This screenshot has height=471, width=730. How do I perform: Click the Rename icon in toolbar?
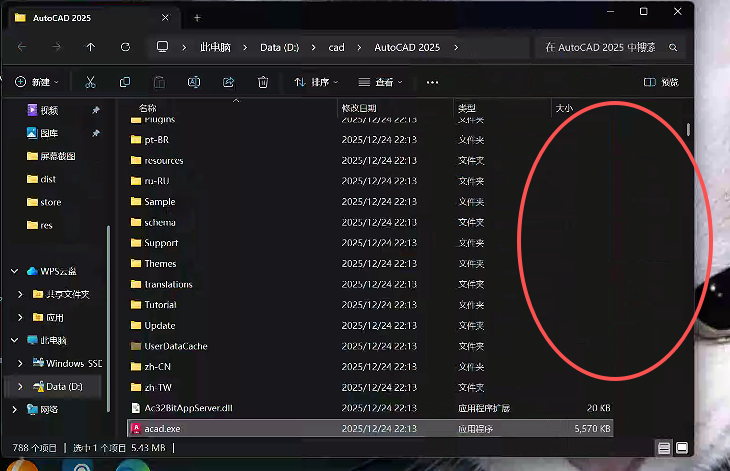194,82
